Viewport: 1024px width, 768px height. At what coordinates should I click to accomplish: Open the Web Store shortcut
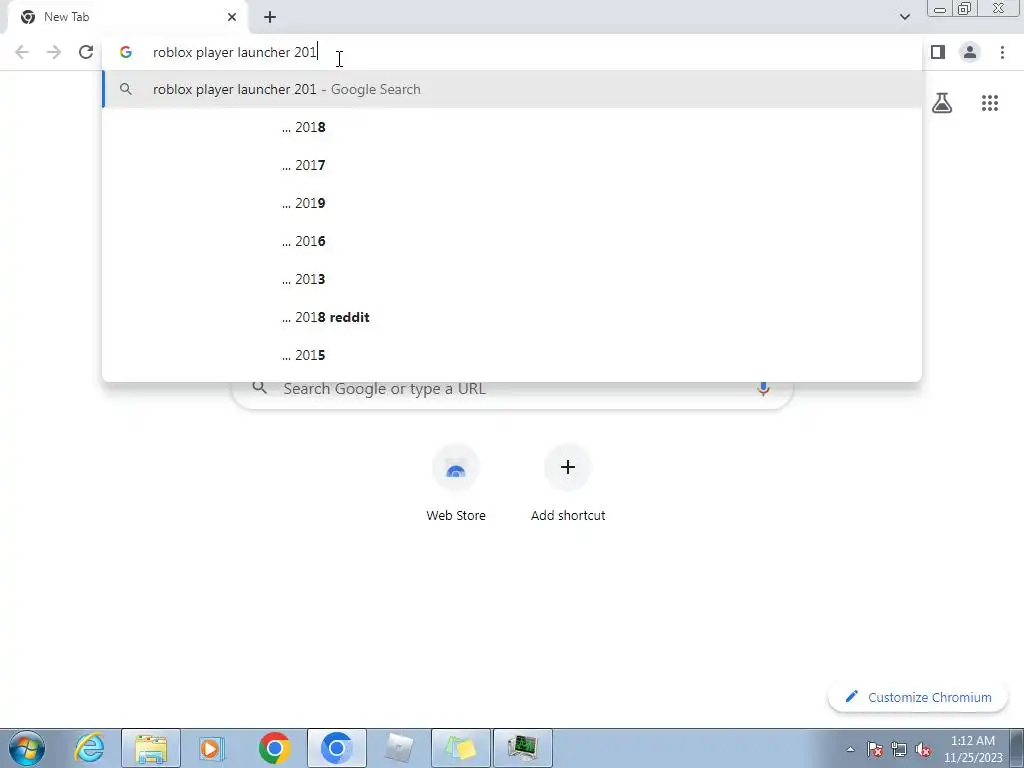point(456,484)
